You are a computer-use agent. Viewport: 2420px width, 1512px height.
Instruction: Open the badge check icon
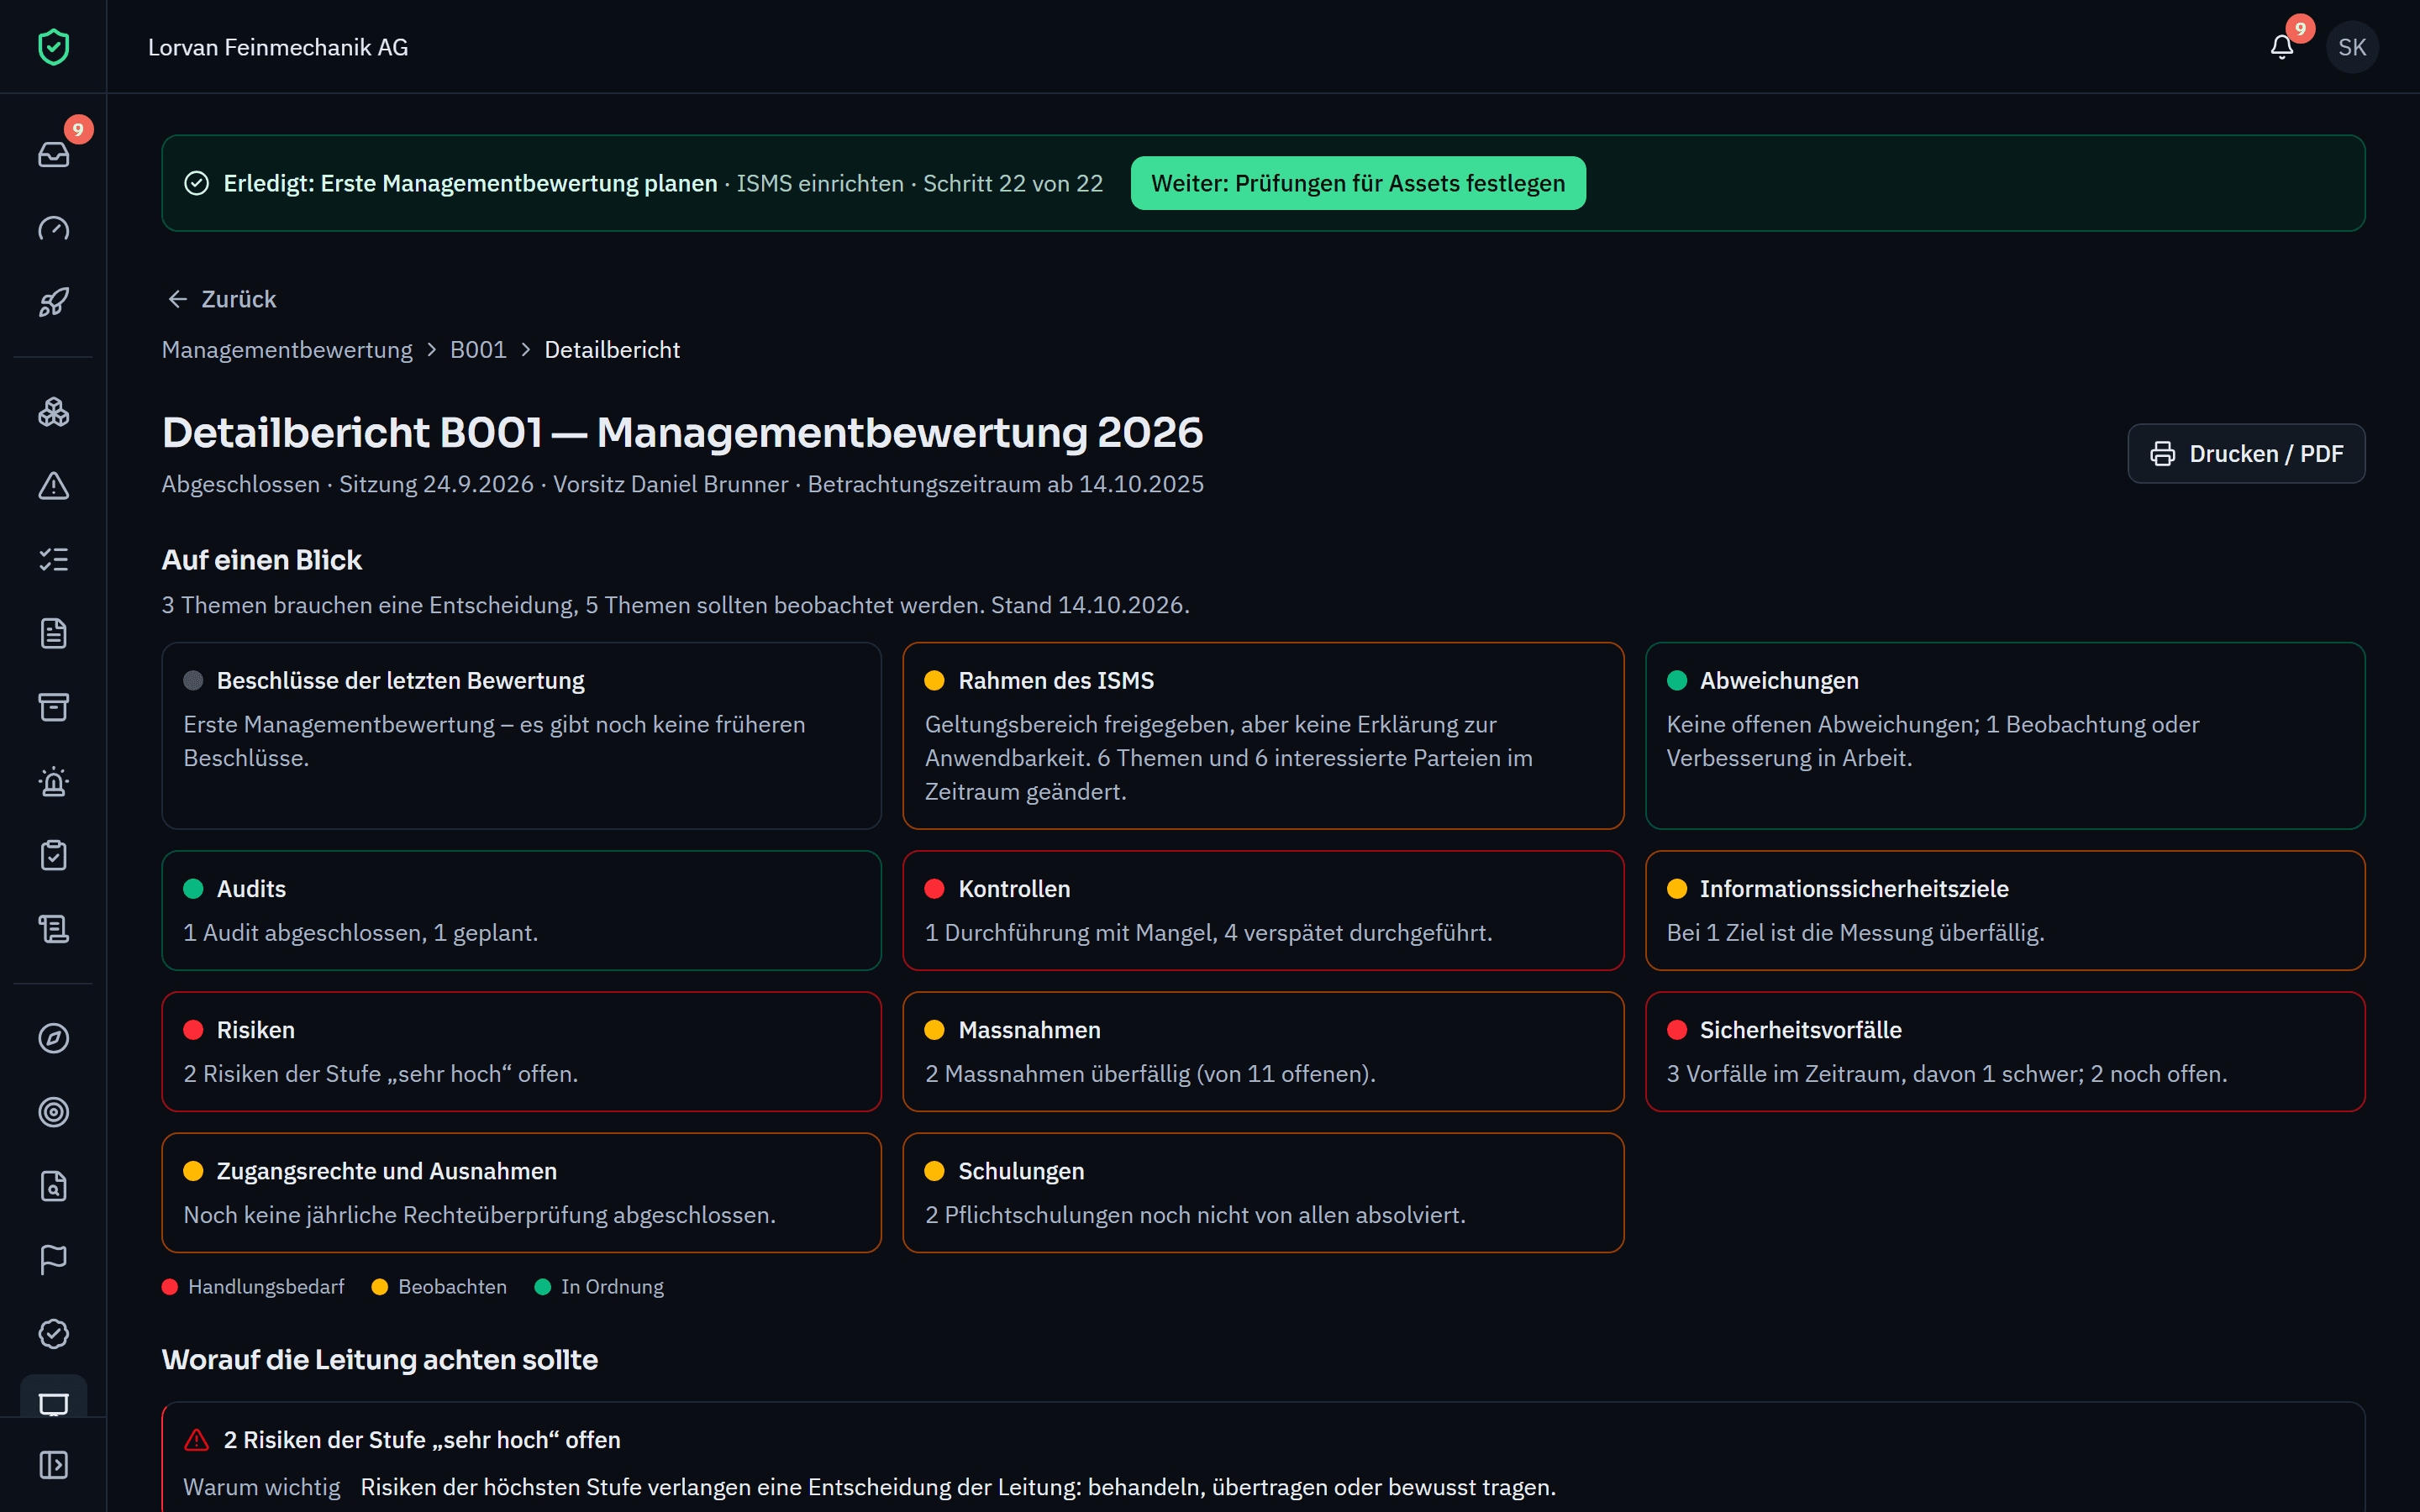tap(53, 1334)
